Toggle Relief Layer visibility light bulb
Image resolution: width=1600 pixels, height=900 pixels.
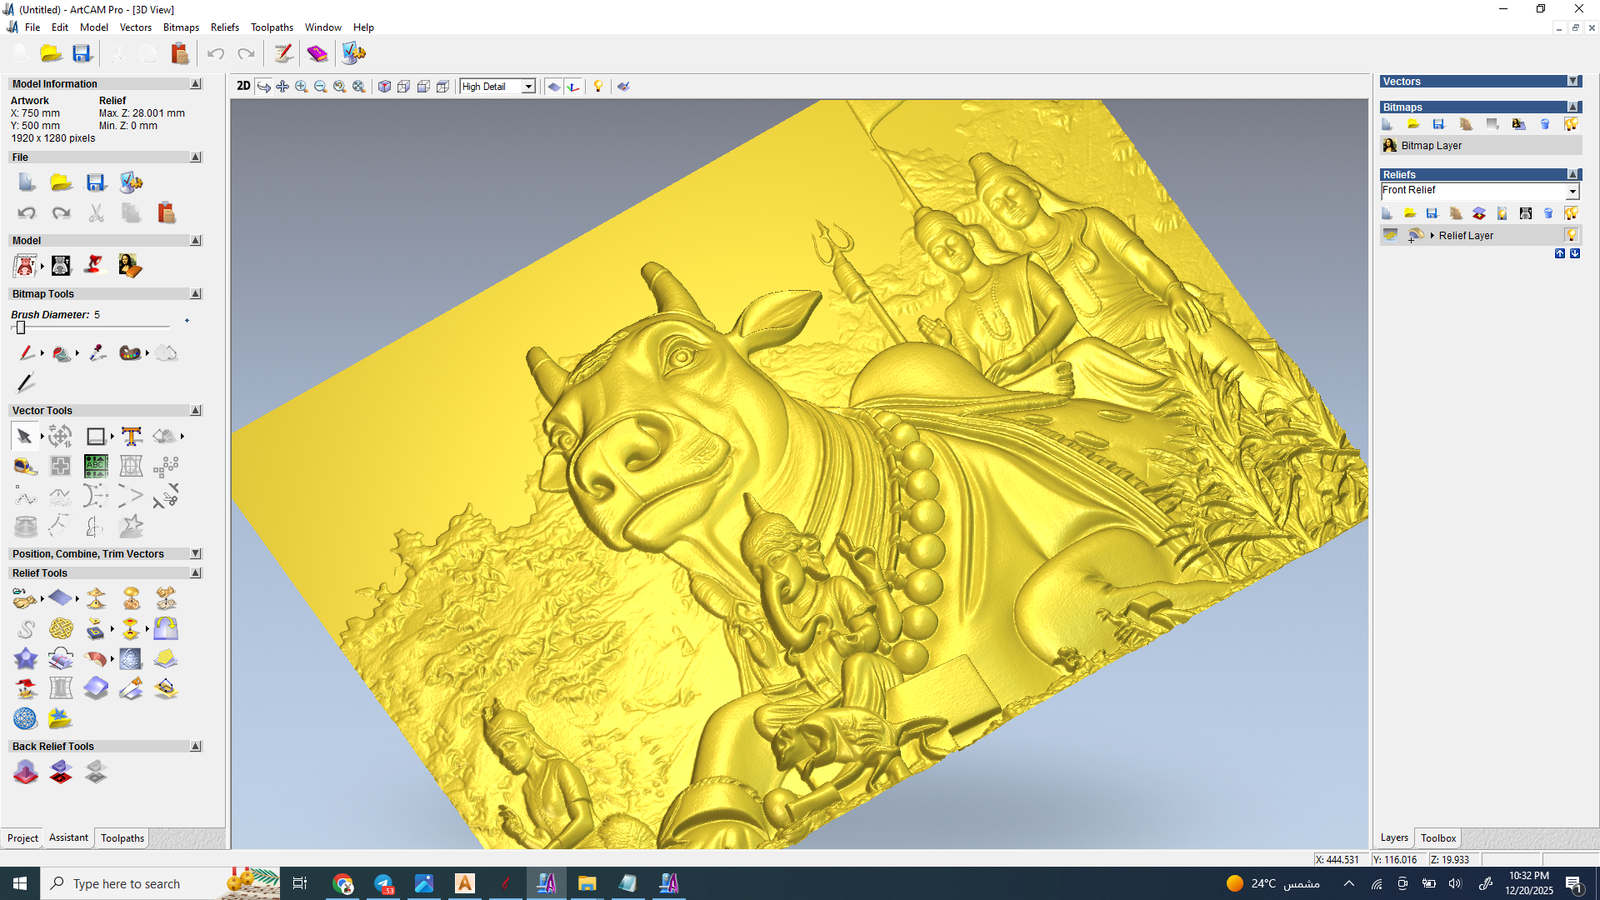point(1571,235)
